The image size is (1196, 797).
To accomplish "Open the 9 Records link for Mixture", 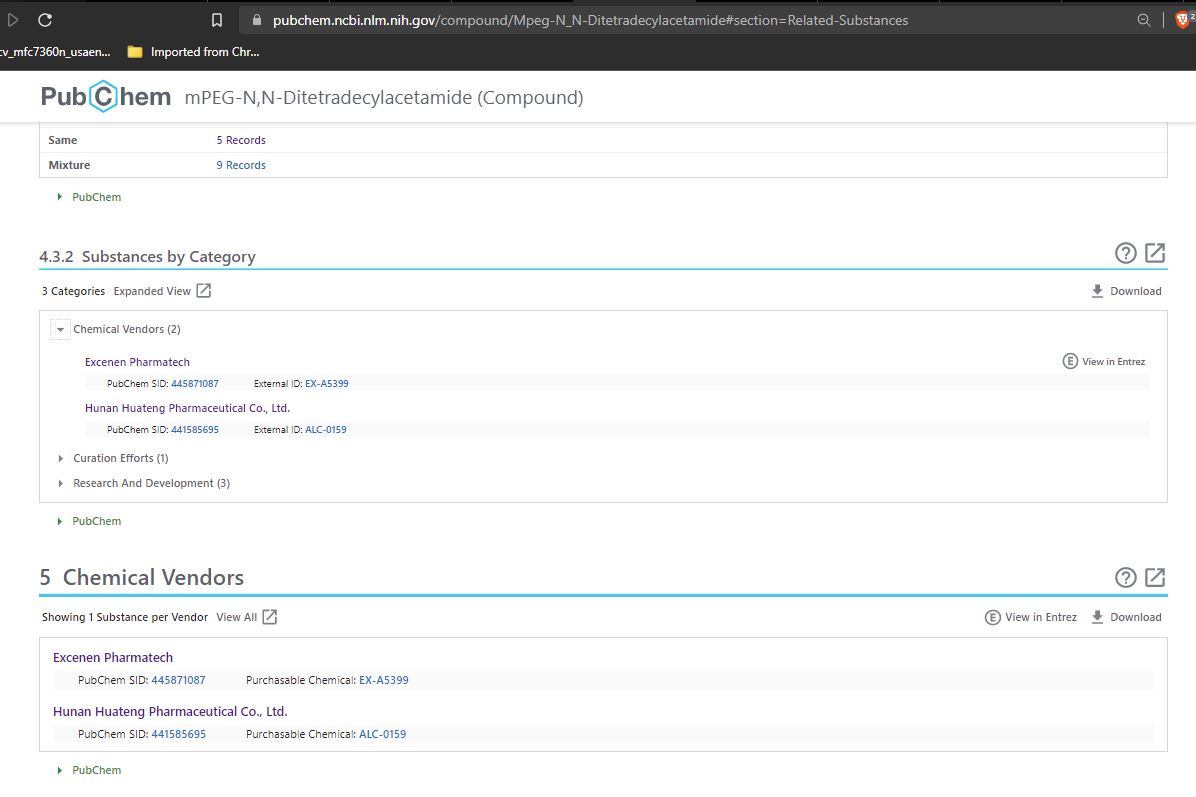I will click(x=241, y=166).
